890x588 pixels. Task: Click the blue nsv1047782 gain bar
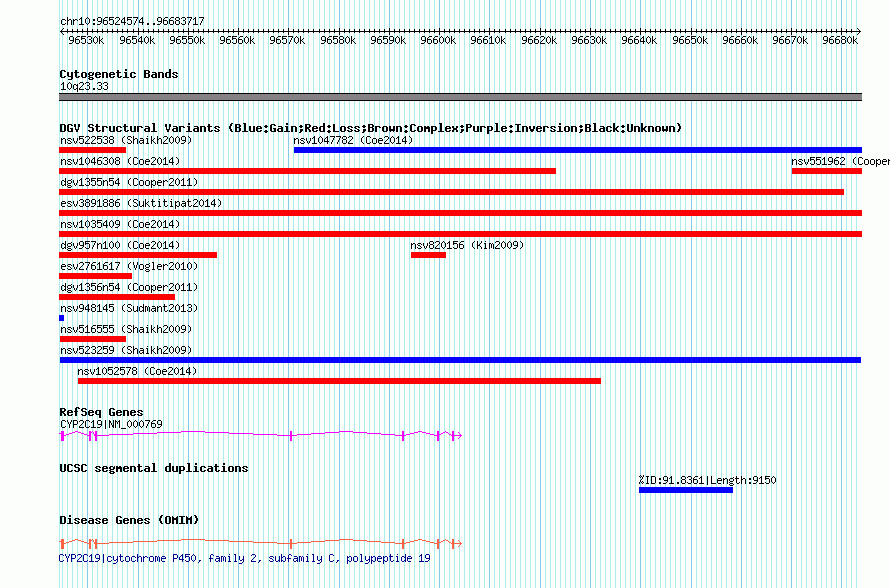point(578,150)
